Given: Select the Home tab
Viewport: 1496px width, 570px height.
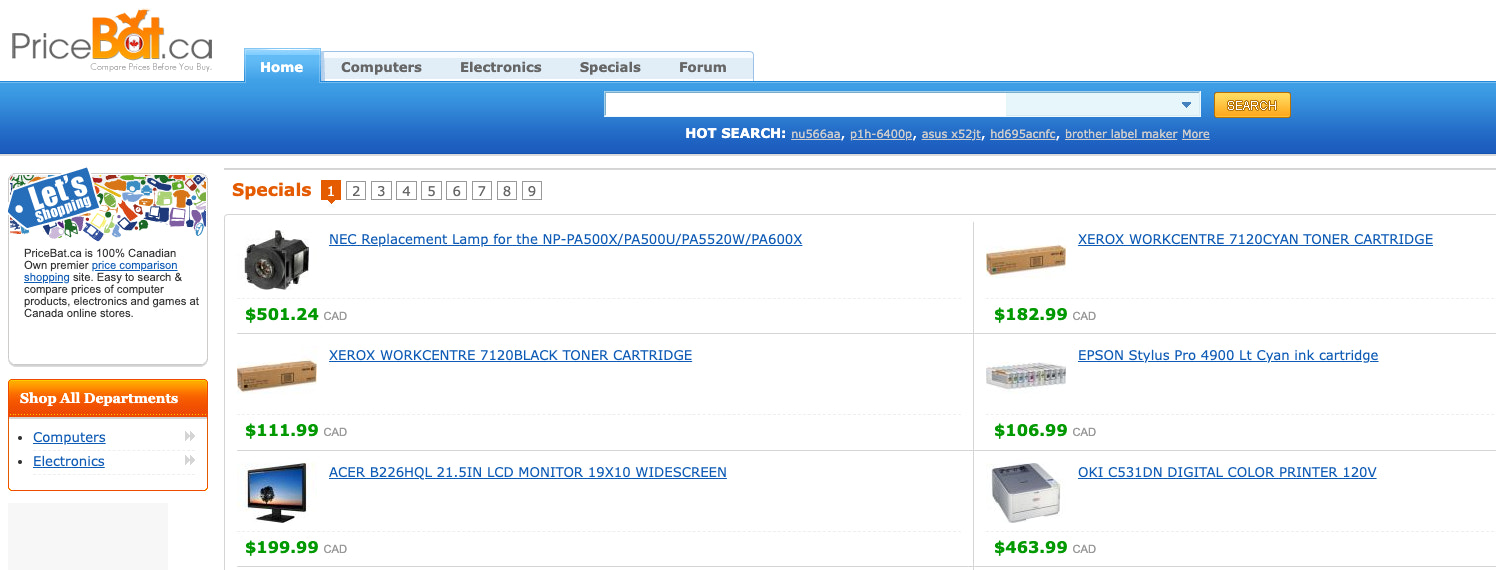Looking at the screenshot, I should [282, 67].
